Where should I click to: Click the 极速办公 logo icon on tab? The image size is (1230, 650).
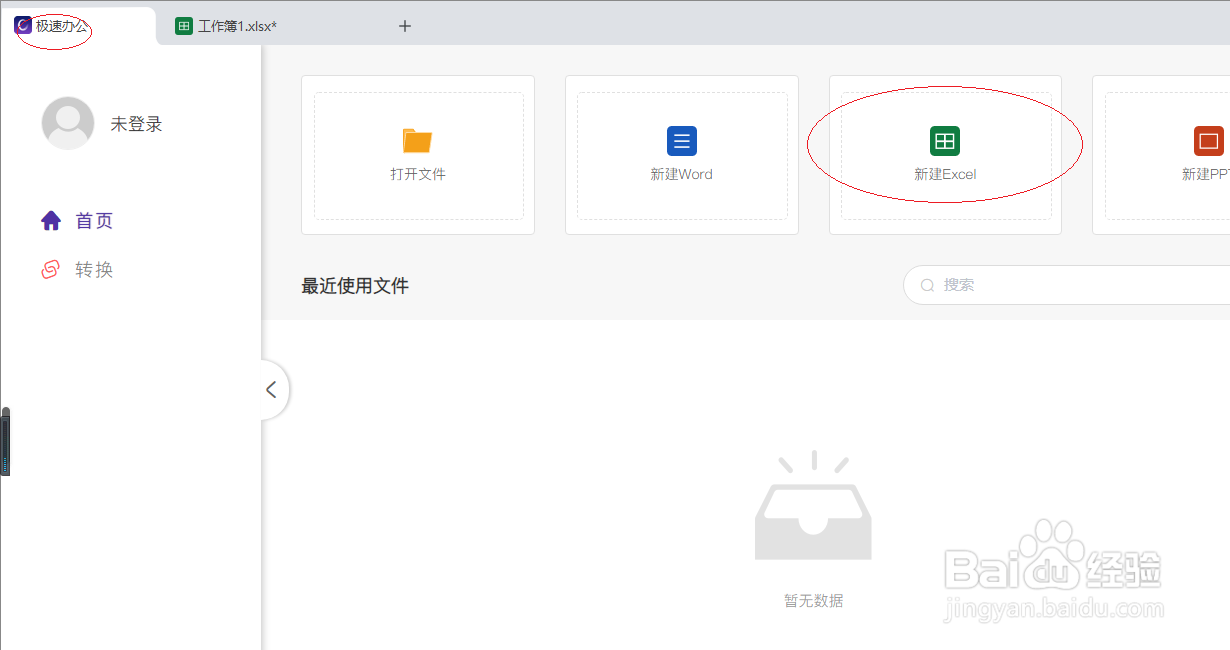click(x=23, y=25)
